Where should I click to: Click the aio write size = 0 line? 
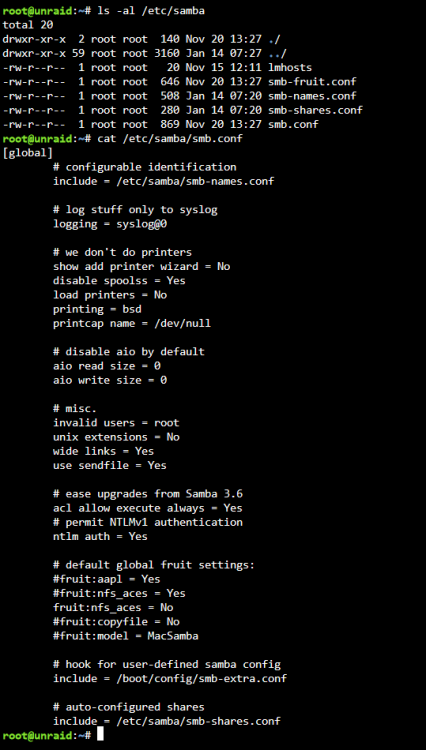click(x=110, y=380)
